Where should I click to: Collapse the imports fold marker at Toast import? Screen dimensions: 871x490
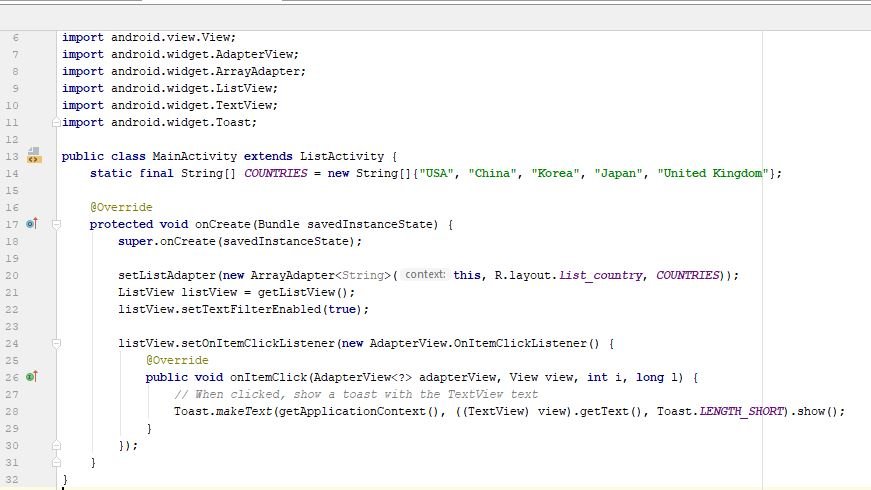56,122
